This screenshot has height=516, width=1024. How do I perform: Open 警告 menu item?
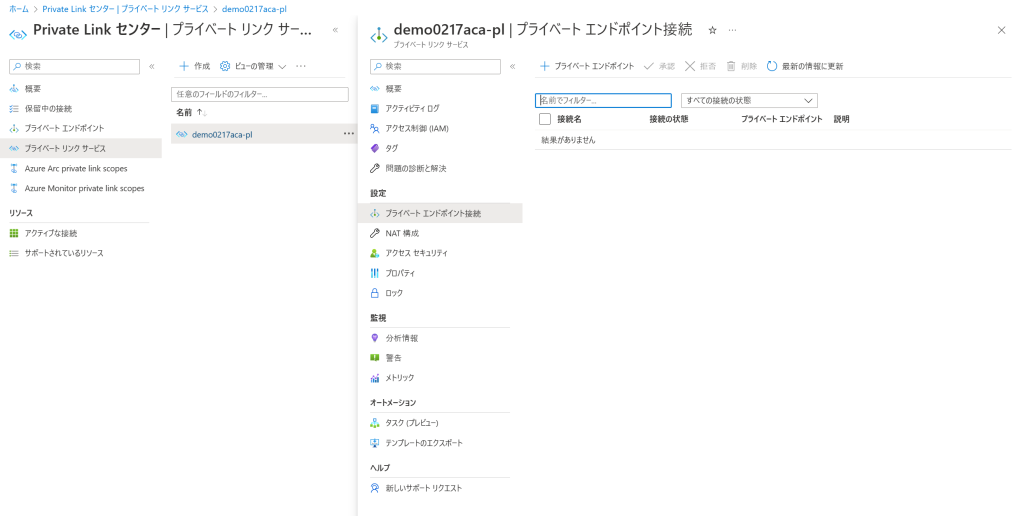pos(393,358)
